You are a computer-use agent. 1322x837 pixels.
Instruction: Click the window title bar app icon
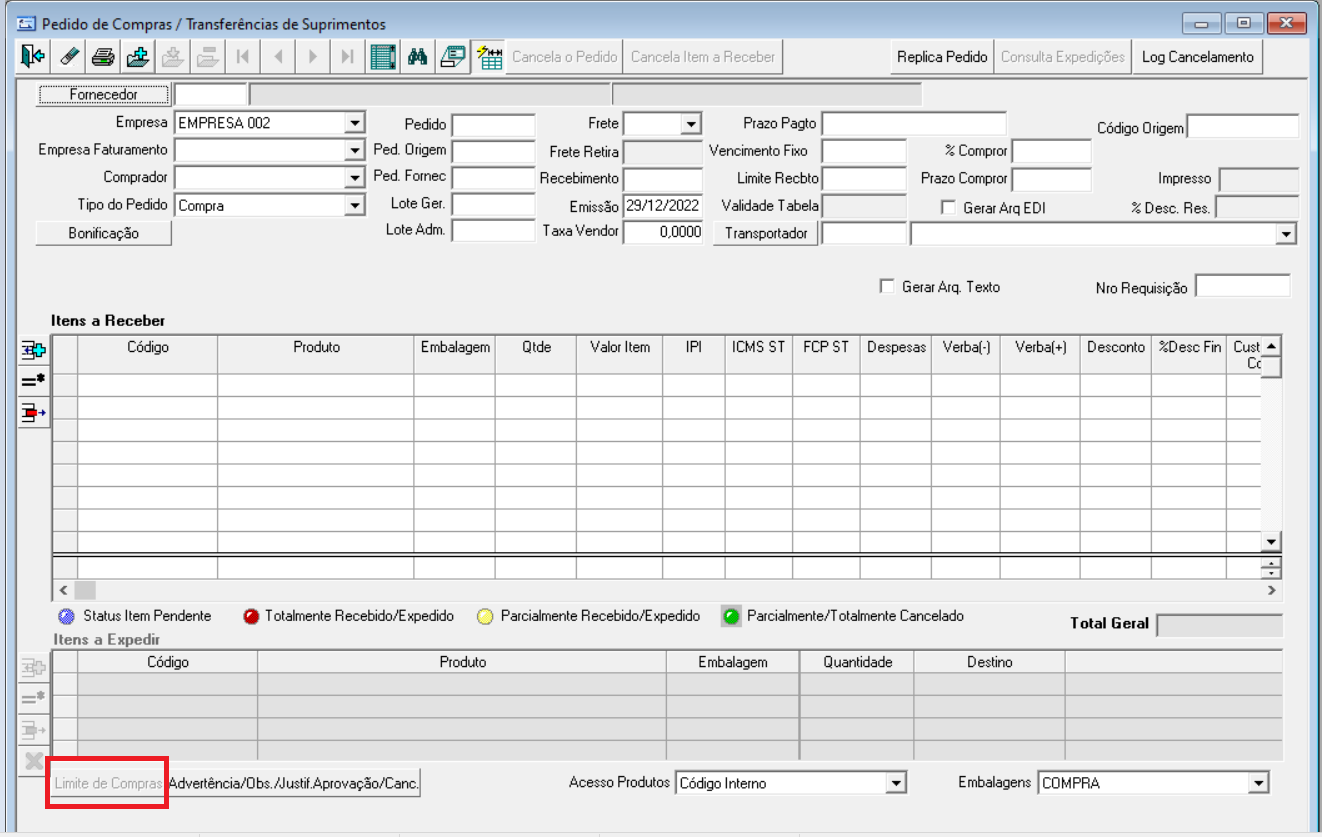coord(27,23)
